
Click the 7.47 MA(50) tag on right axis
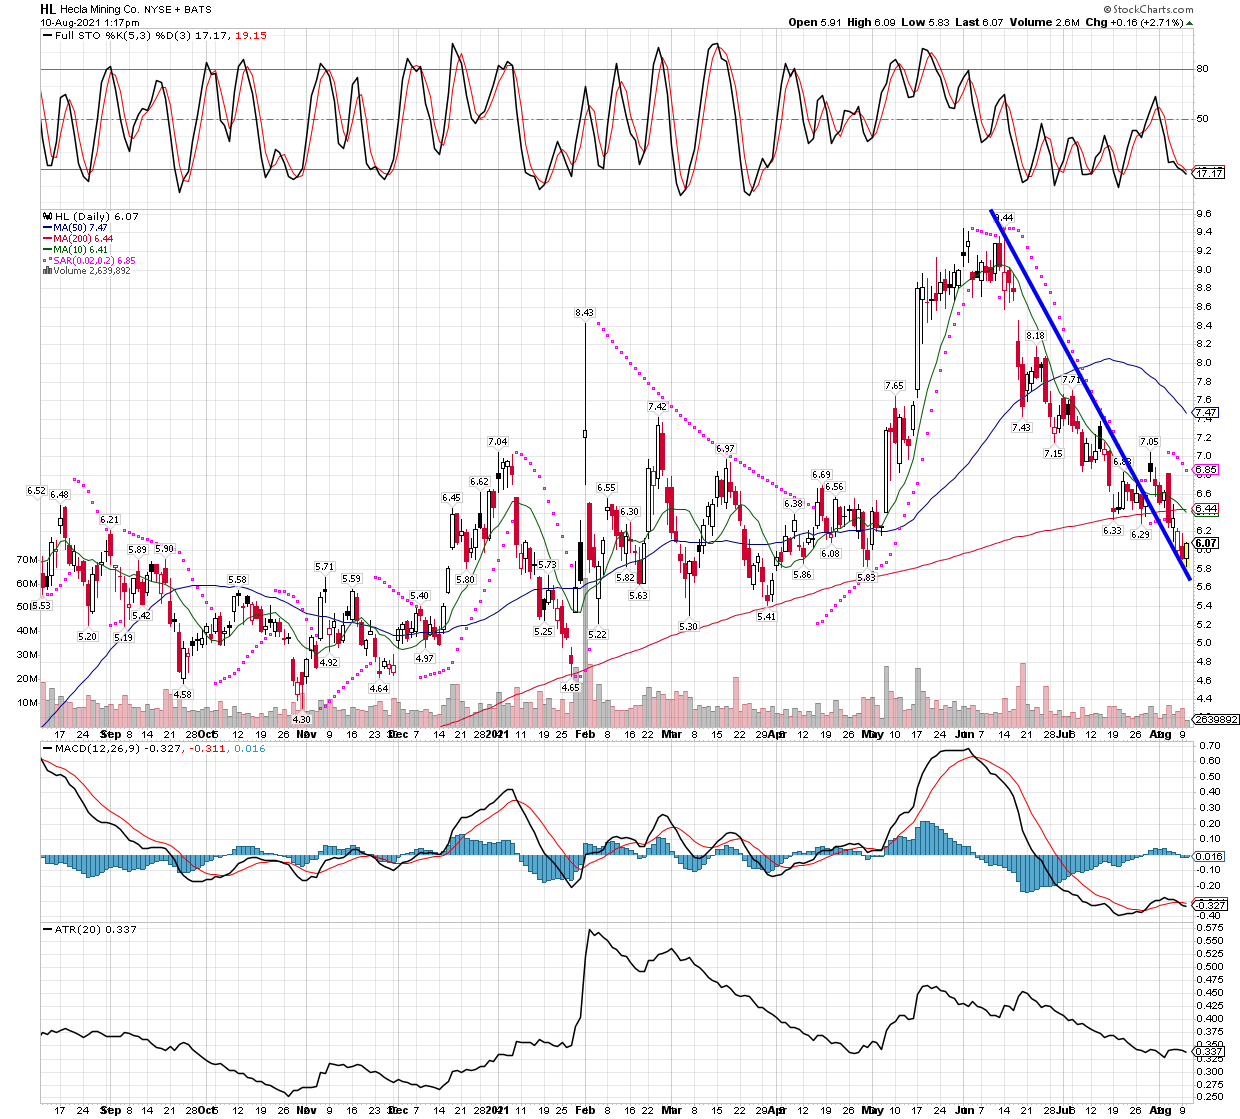[1207, 412]
